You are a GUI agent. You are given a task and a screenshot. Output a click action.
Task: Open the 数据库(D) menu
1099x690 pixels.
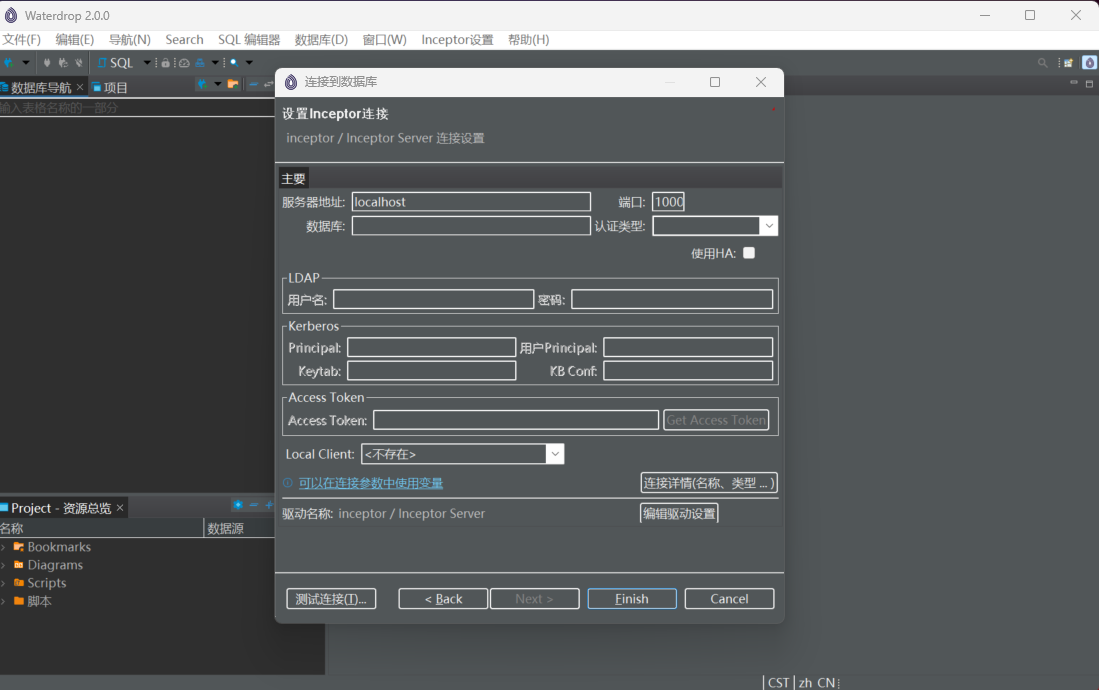(x=321, y=40)
